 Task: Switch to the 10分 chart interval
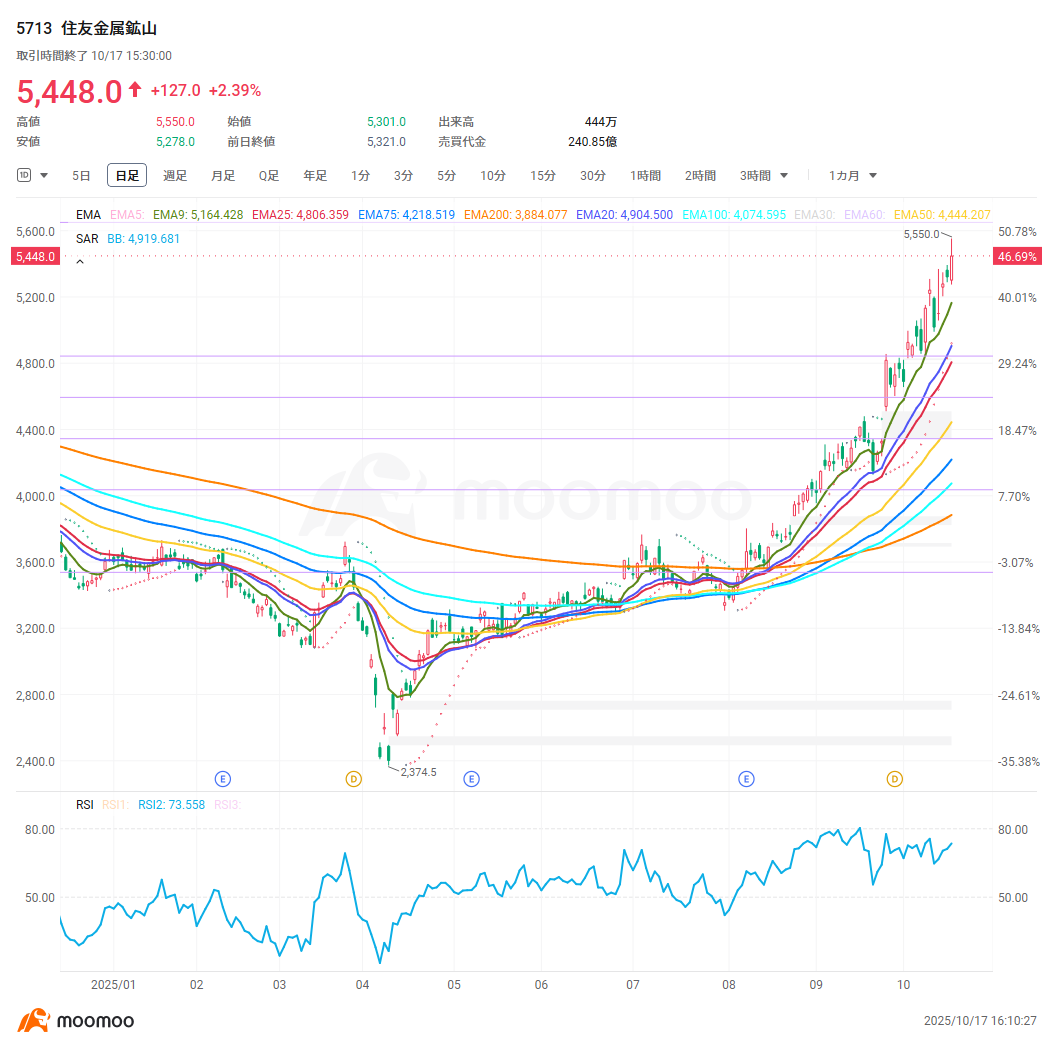click(493, 176)
